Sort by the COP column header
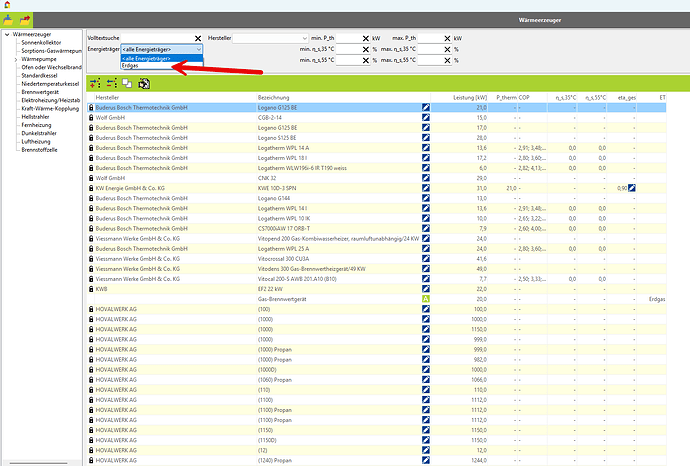 pos(532,98)
